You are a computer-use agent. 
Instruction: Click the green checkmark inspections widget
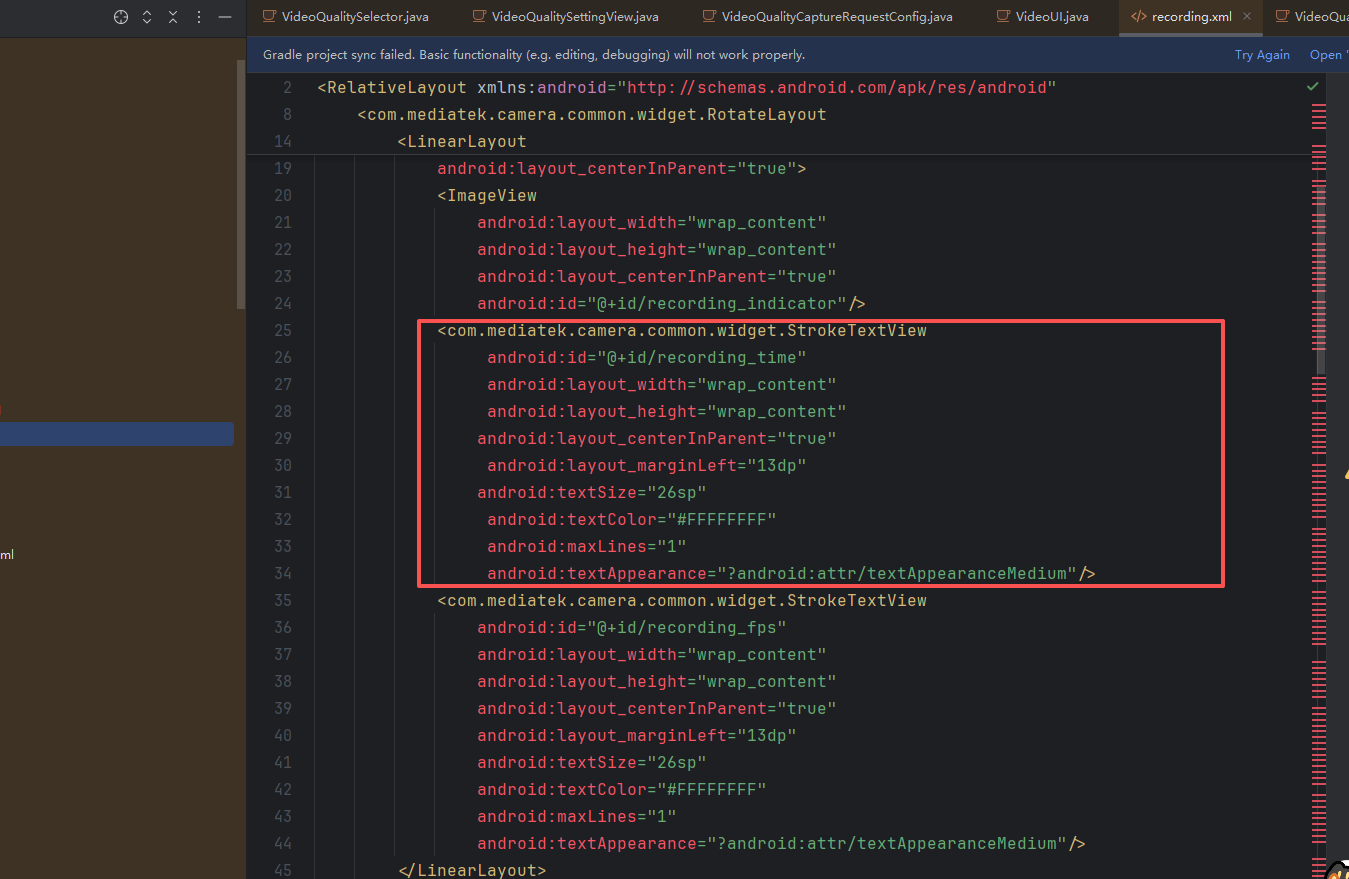coord(1312,88)
